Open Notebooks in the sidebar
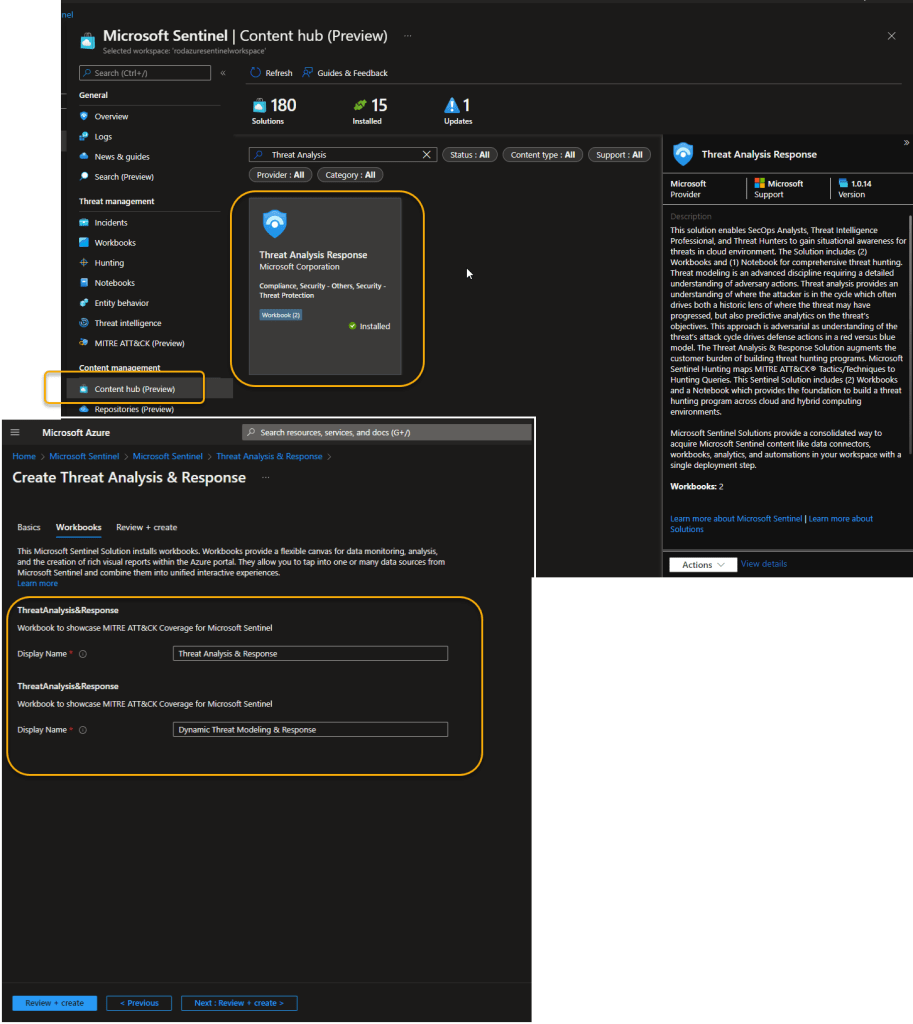Screen dimensions: 913x1024 (x=114, y=283)
